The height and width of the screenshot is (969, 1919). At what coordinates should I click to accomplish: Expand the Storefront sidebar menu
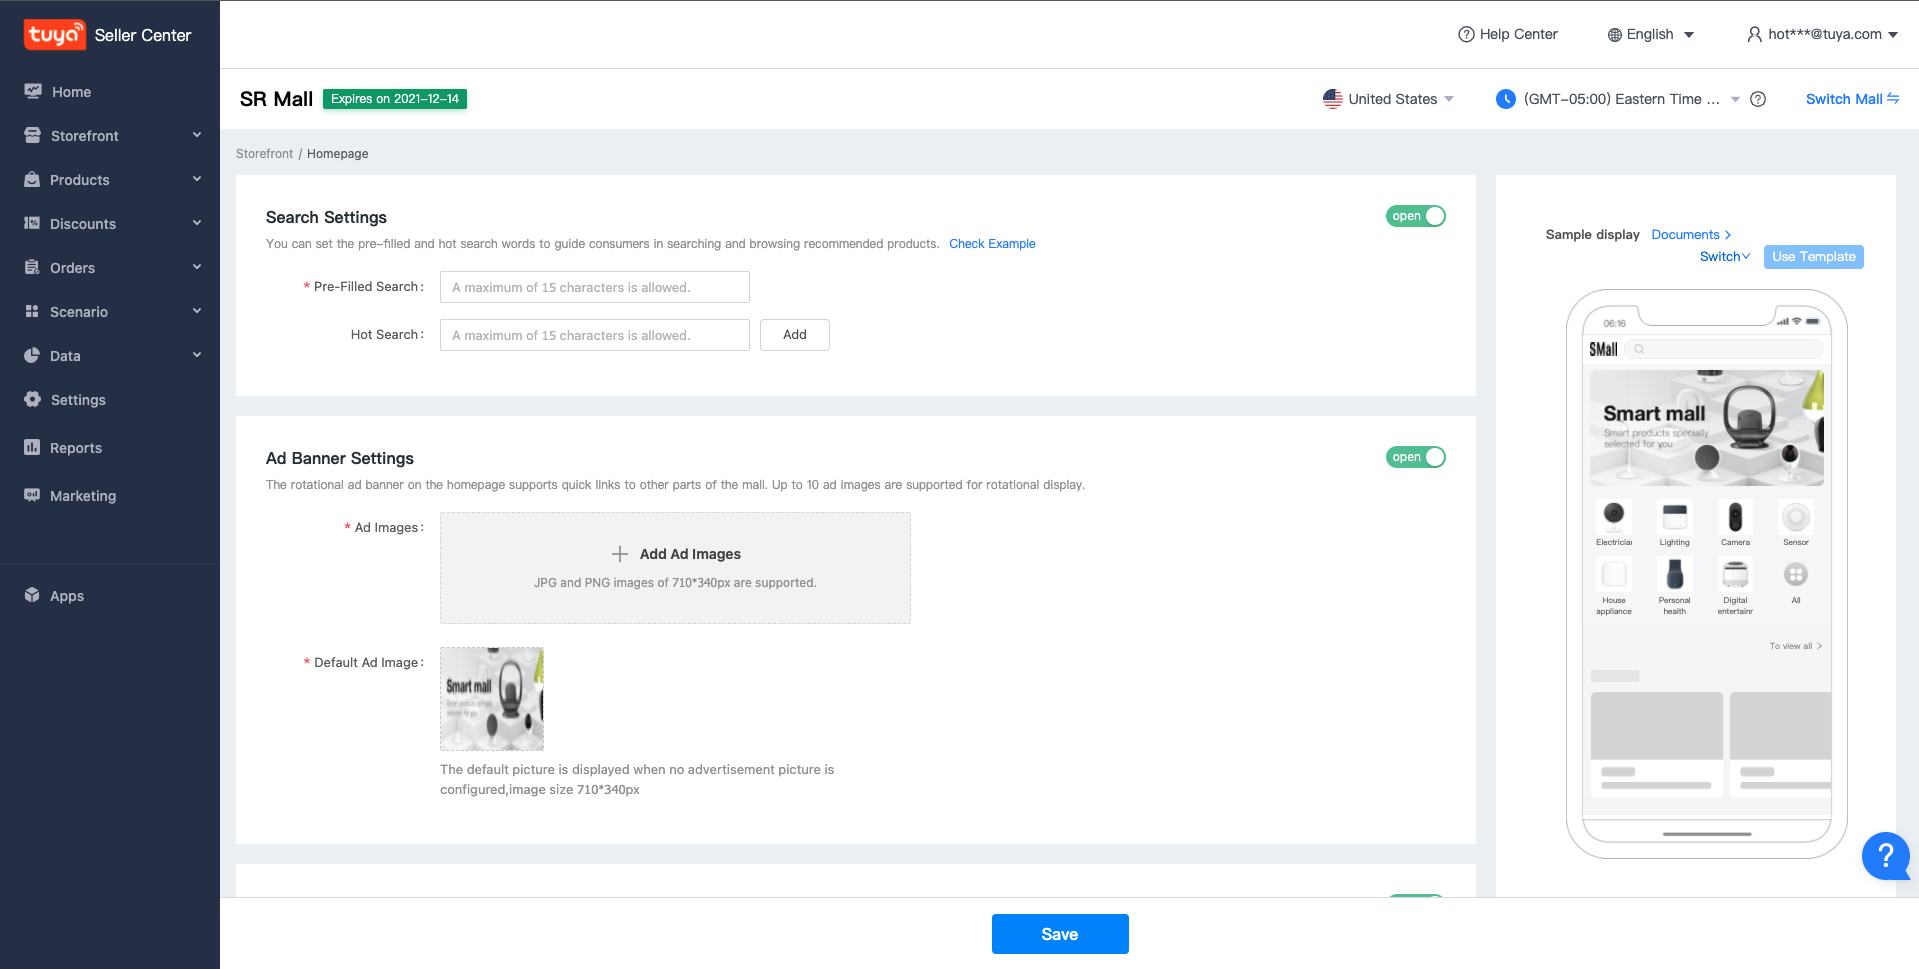[x=110, y=135]
